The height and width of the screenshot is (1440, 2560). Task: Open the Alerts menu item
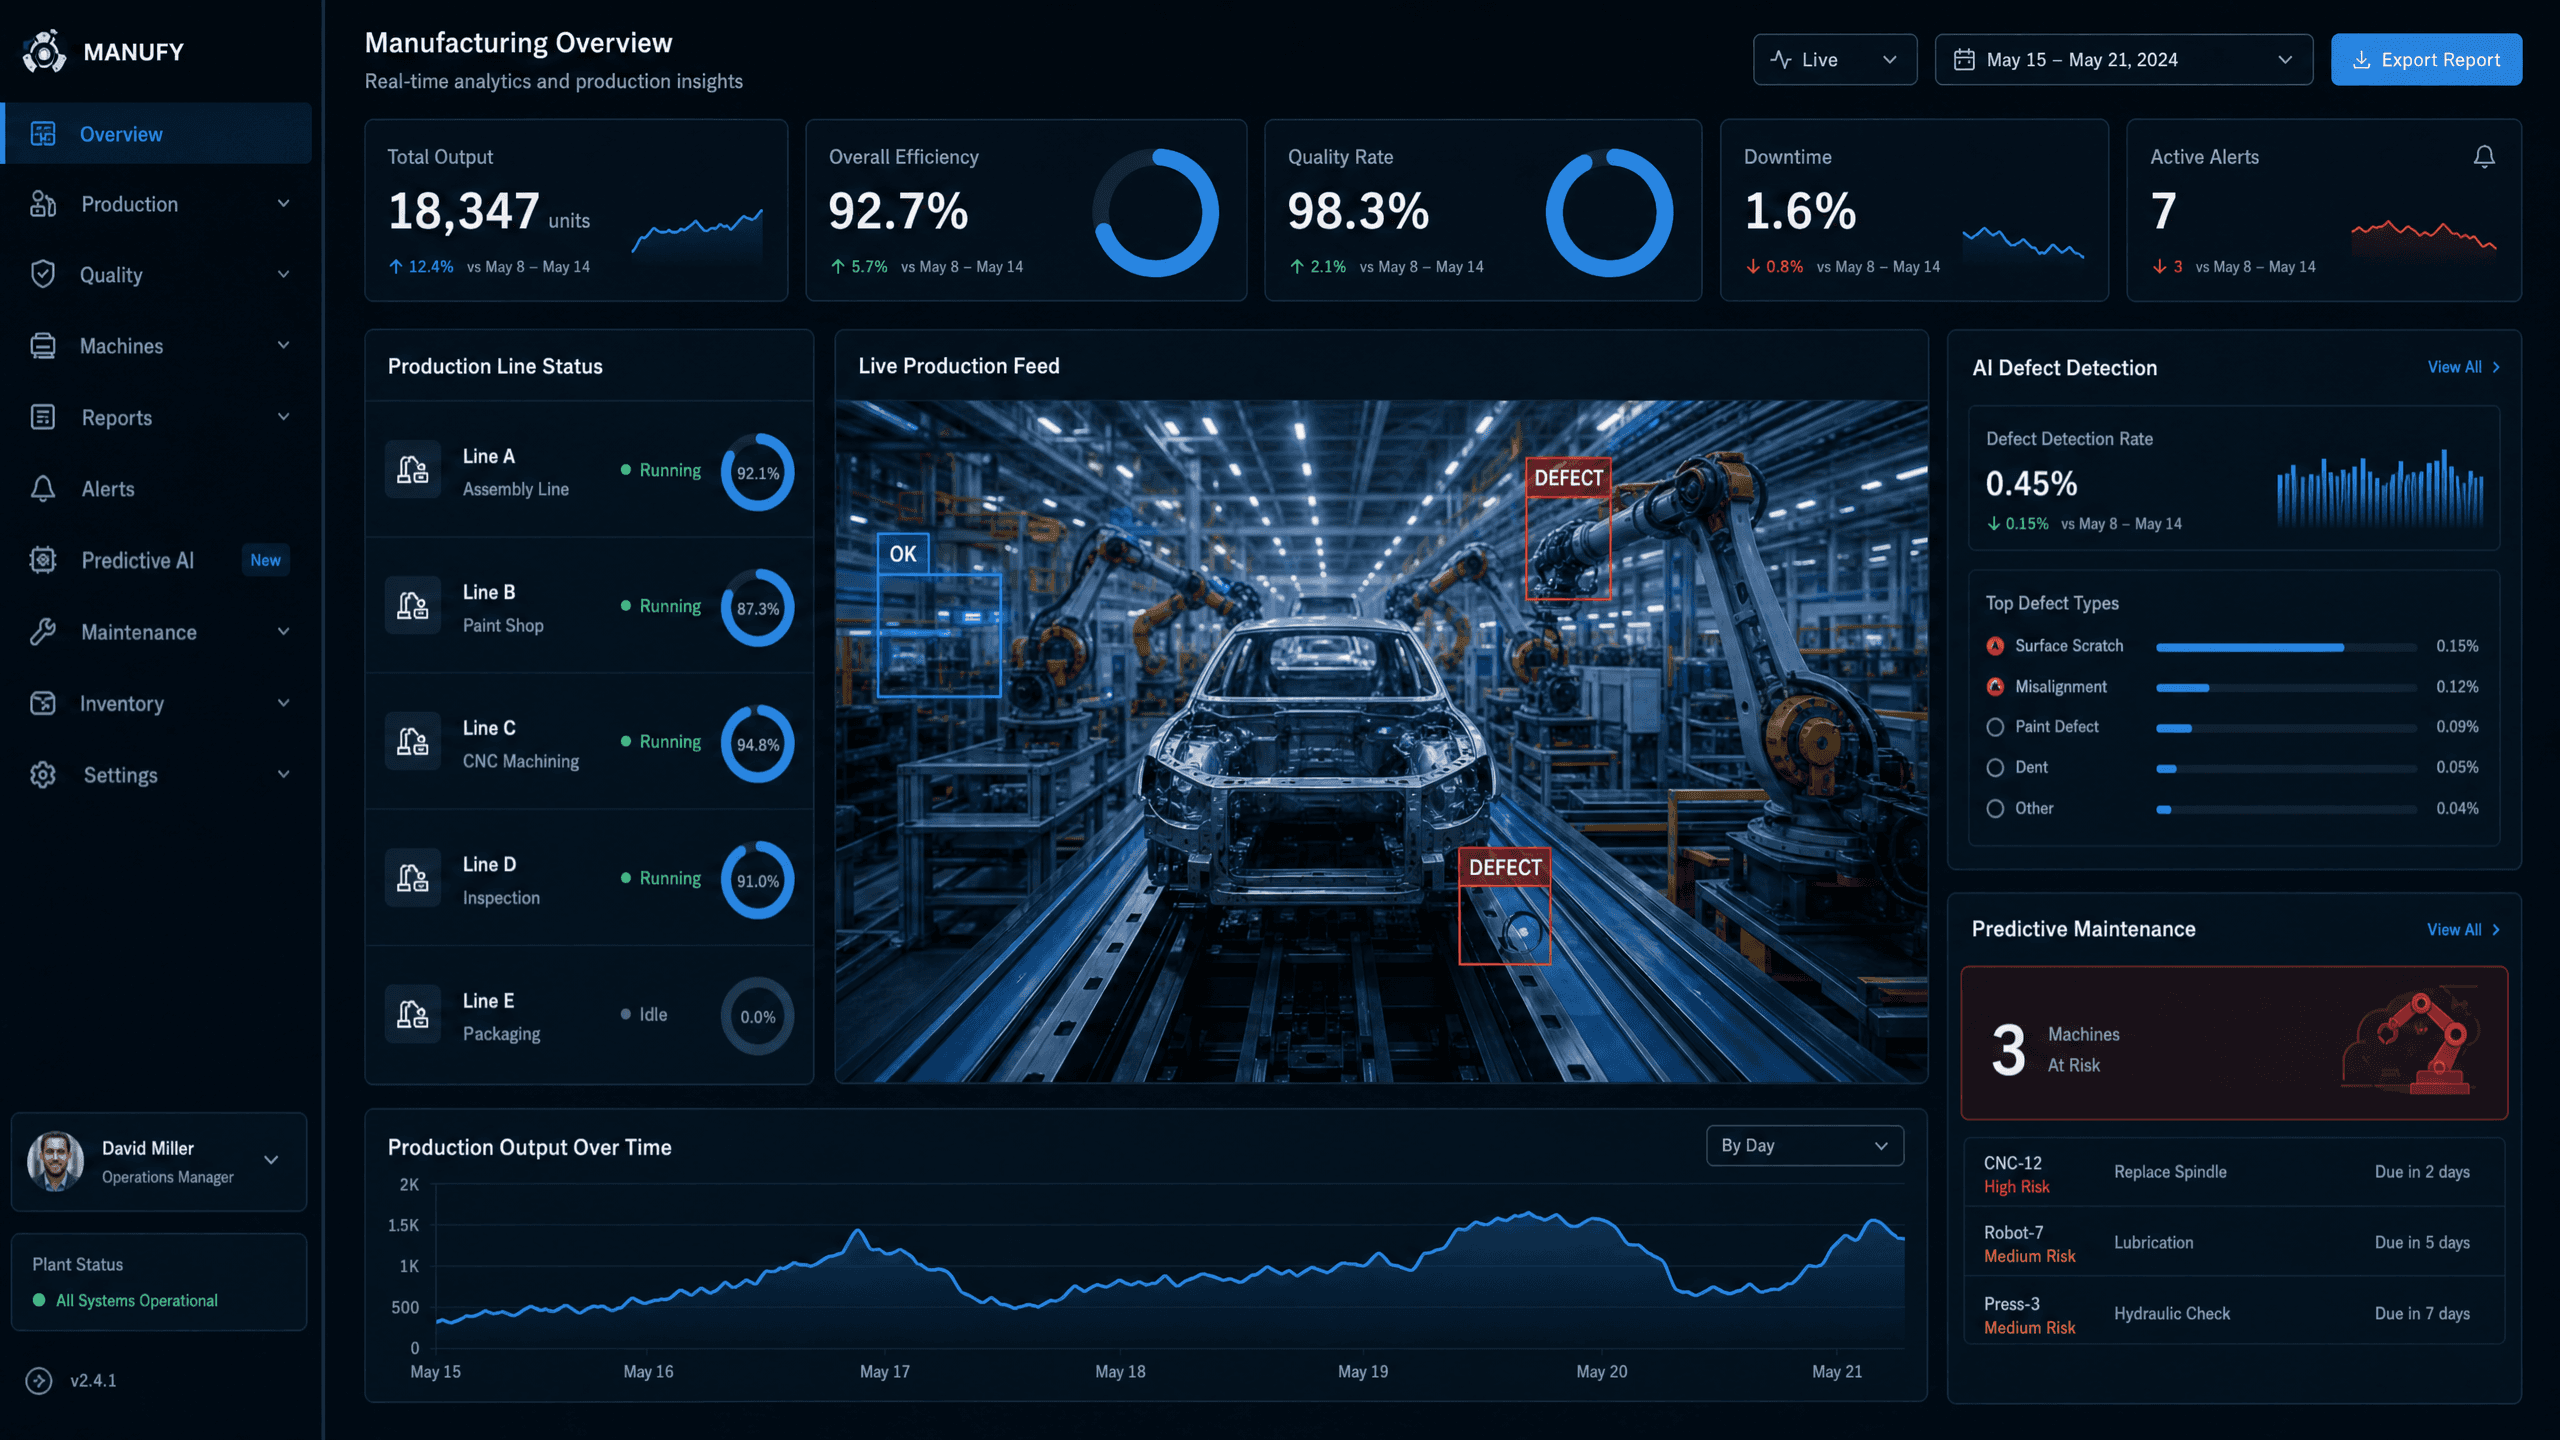point(158,489)
